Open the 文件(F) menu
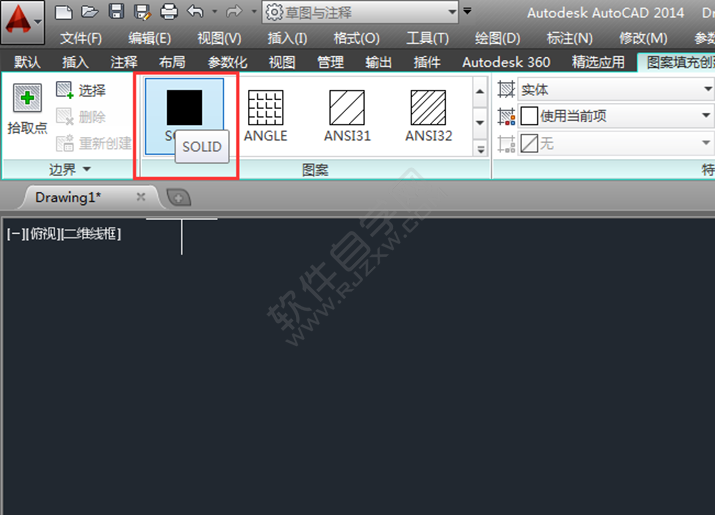 (x=81, y=38)
